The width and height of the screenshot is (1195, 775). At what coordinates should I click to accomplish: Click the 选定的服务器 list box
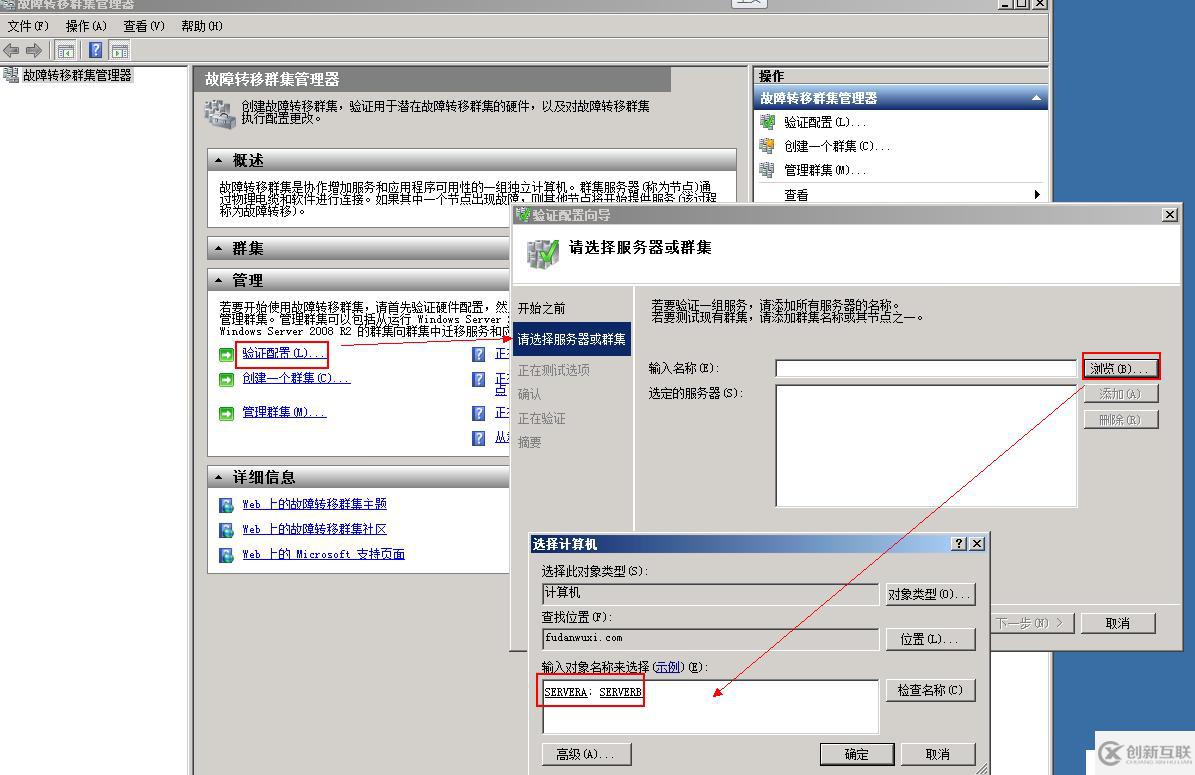925,446
